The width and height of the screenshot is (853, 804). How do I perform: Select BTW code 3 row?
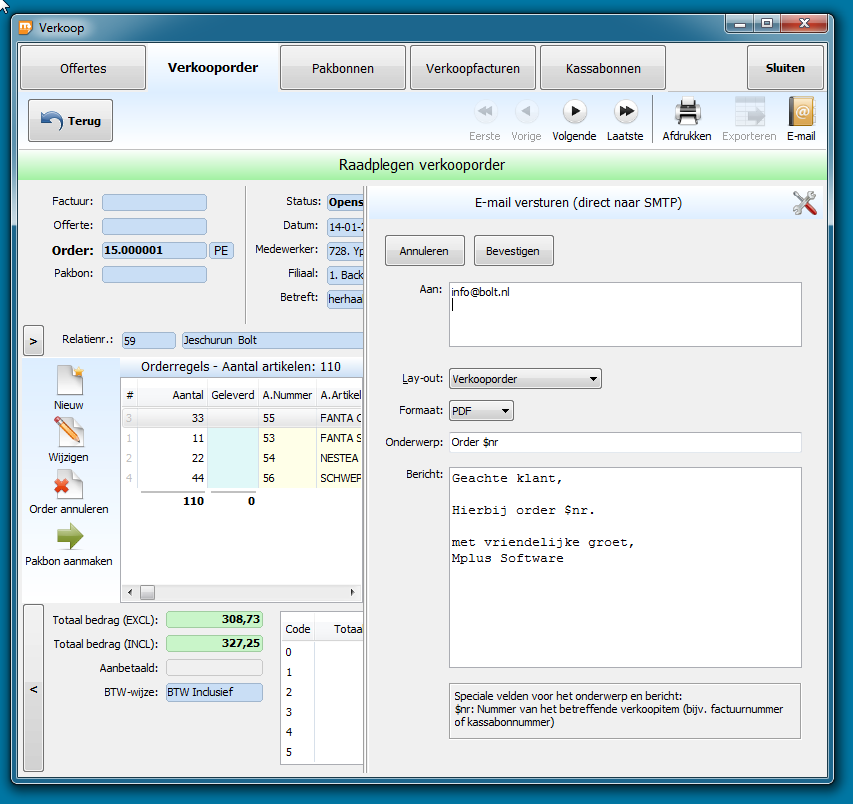coord(322,712)
